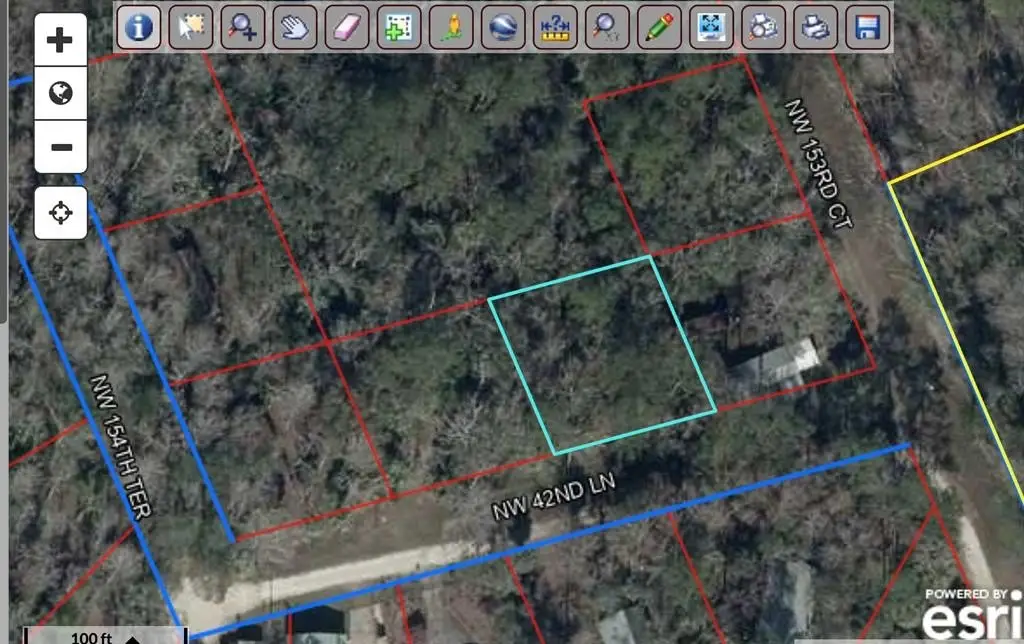Click the full extent arrows icon
Image resolution: width=1024 pixels, height=644 pixels.
(x=711, y=27)
